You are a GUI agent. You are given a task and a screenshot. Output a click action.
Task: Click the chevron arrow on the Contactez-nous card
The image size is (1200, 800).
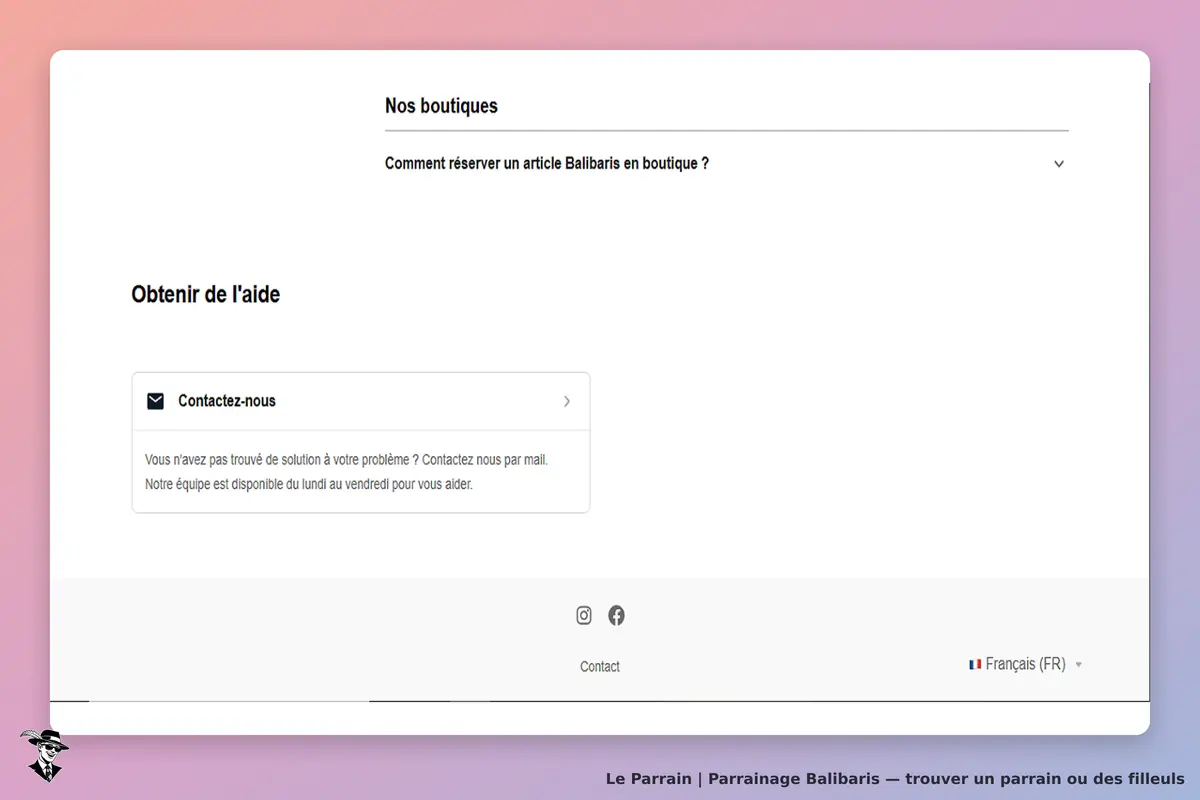(567, 401)
